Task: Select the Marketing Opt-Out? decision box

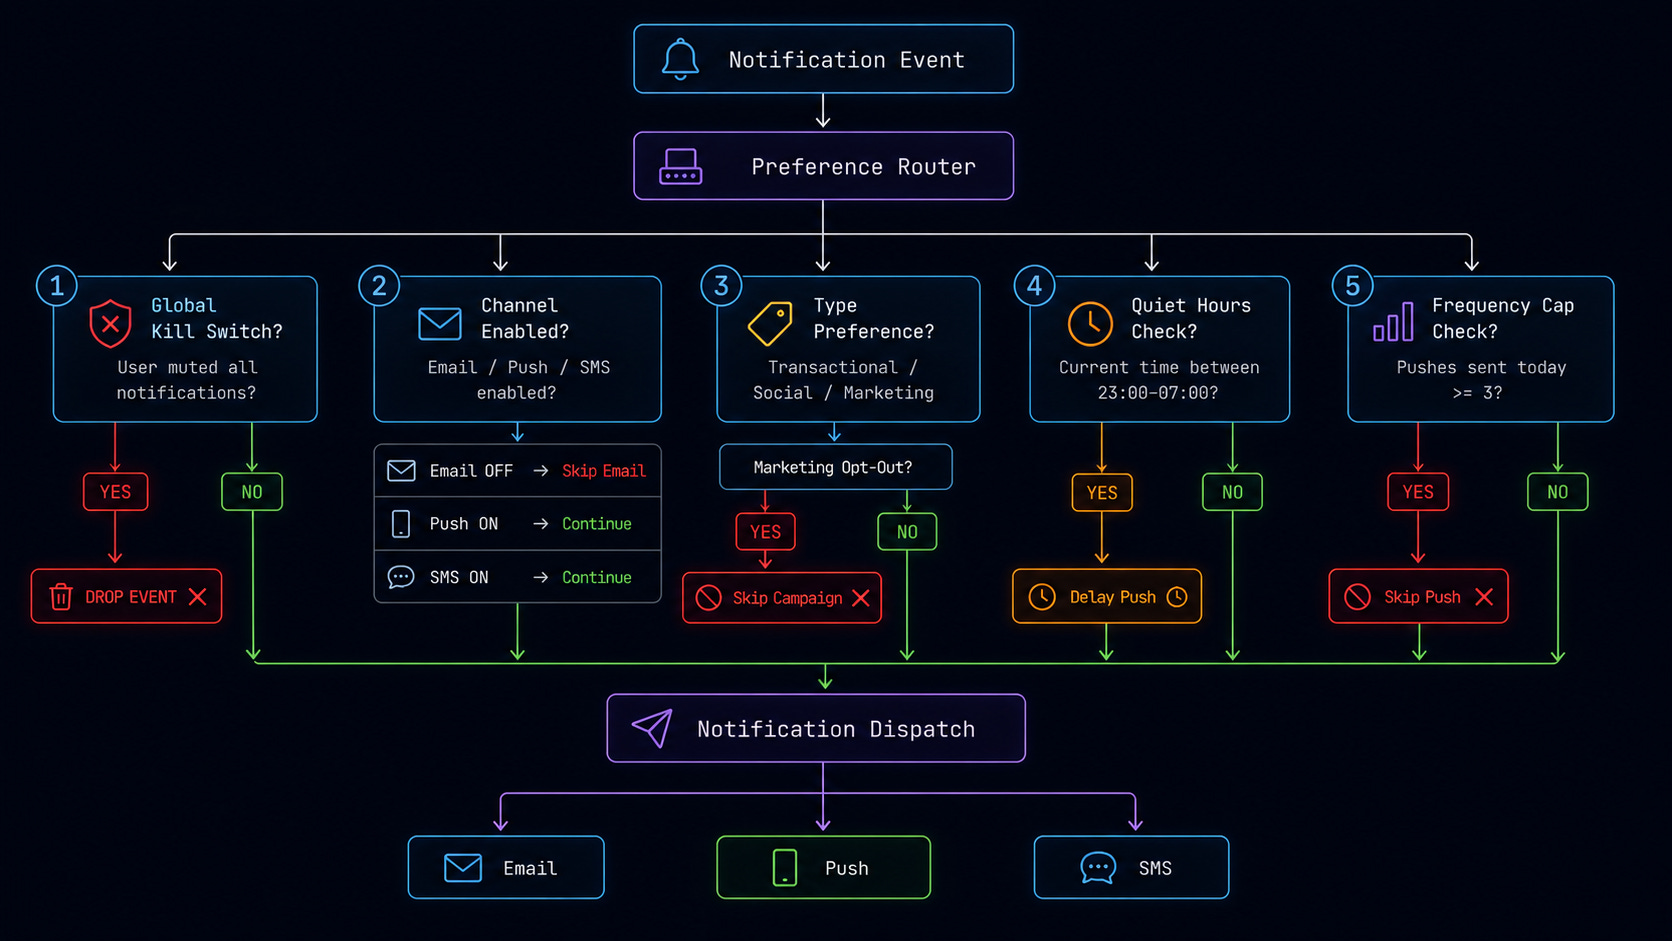Action: pos(836,467)
